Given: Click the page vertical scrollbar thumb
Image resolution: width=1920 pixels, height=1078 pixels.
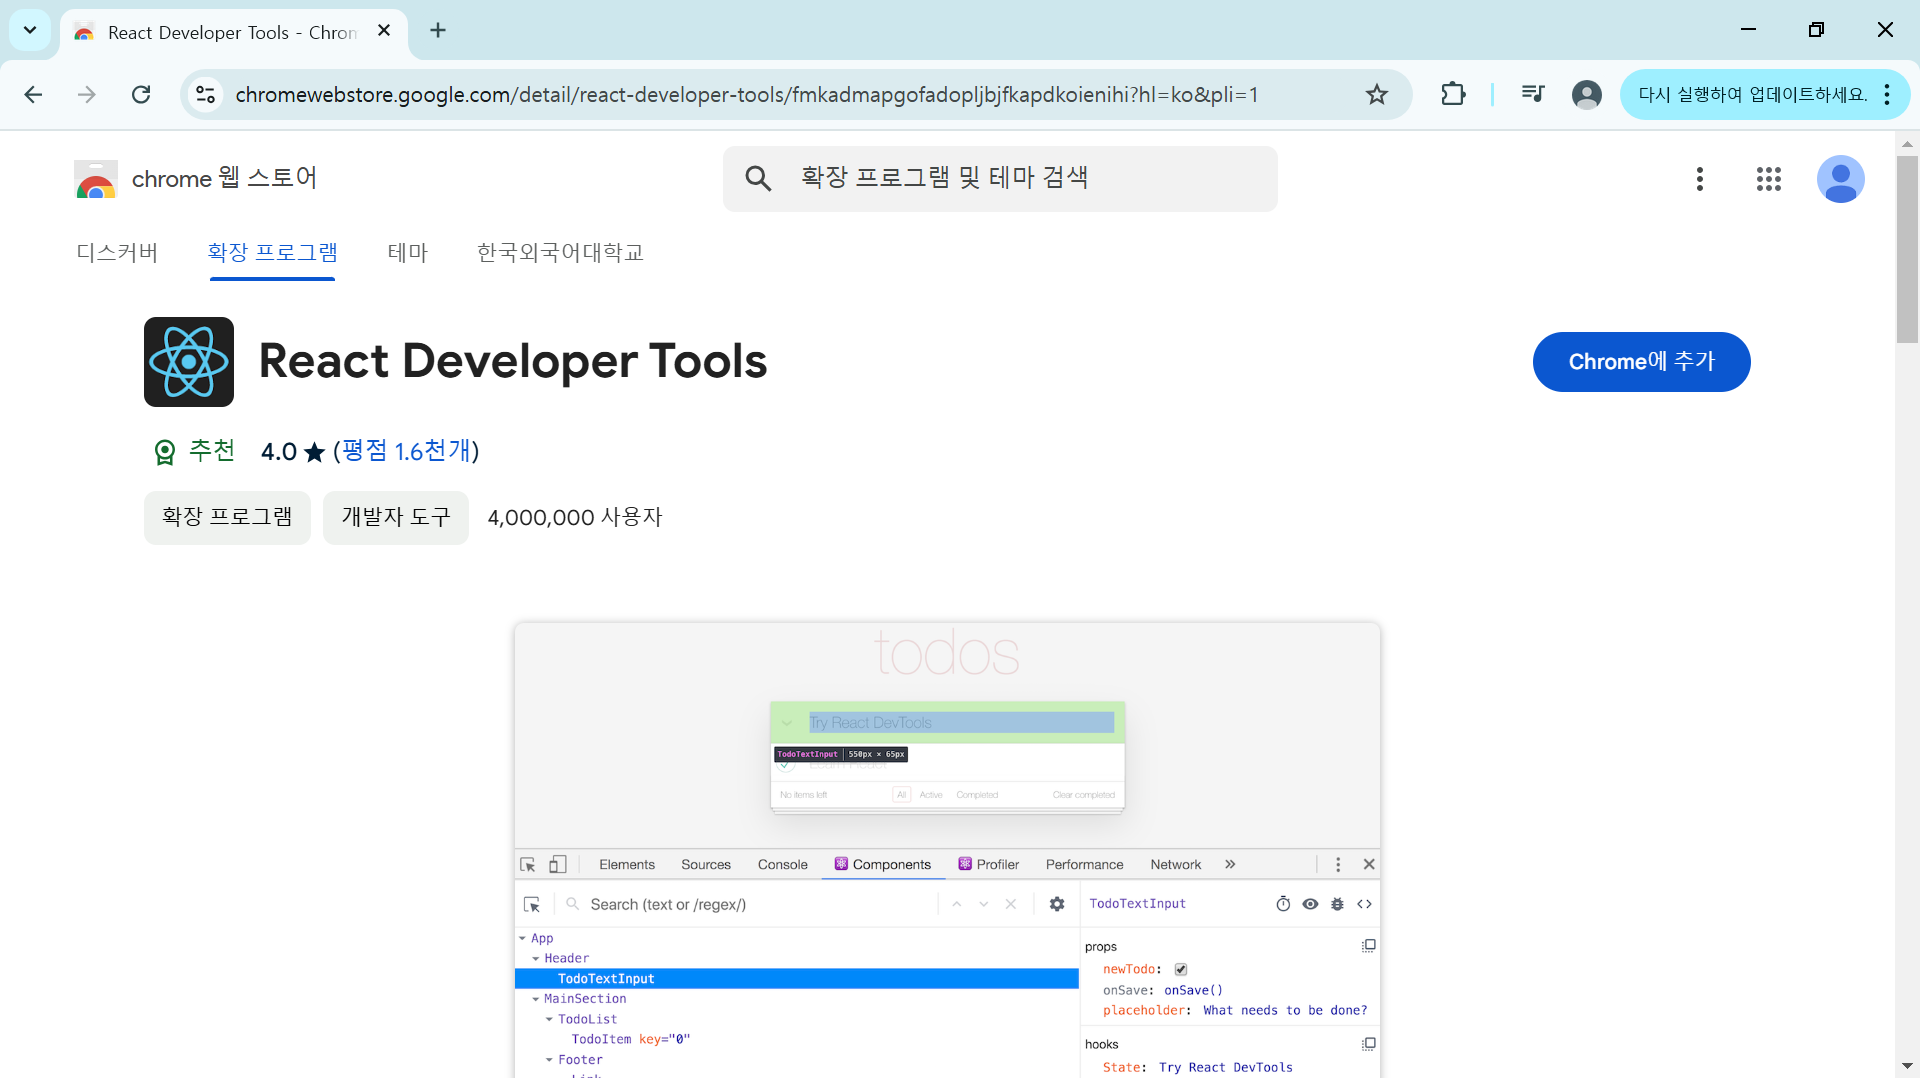Looking at the screenshot, I should (1907, 249).
